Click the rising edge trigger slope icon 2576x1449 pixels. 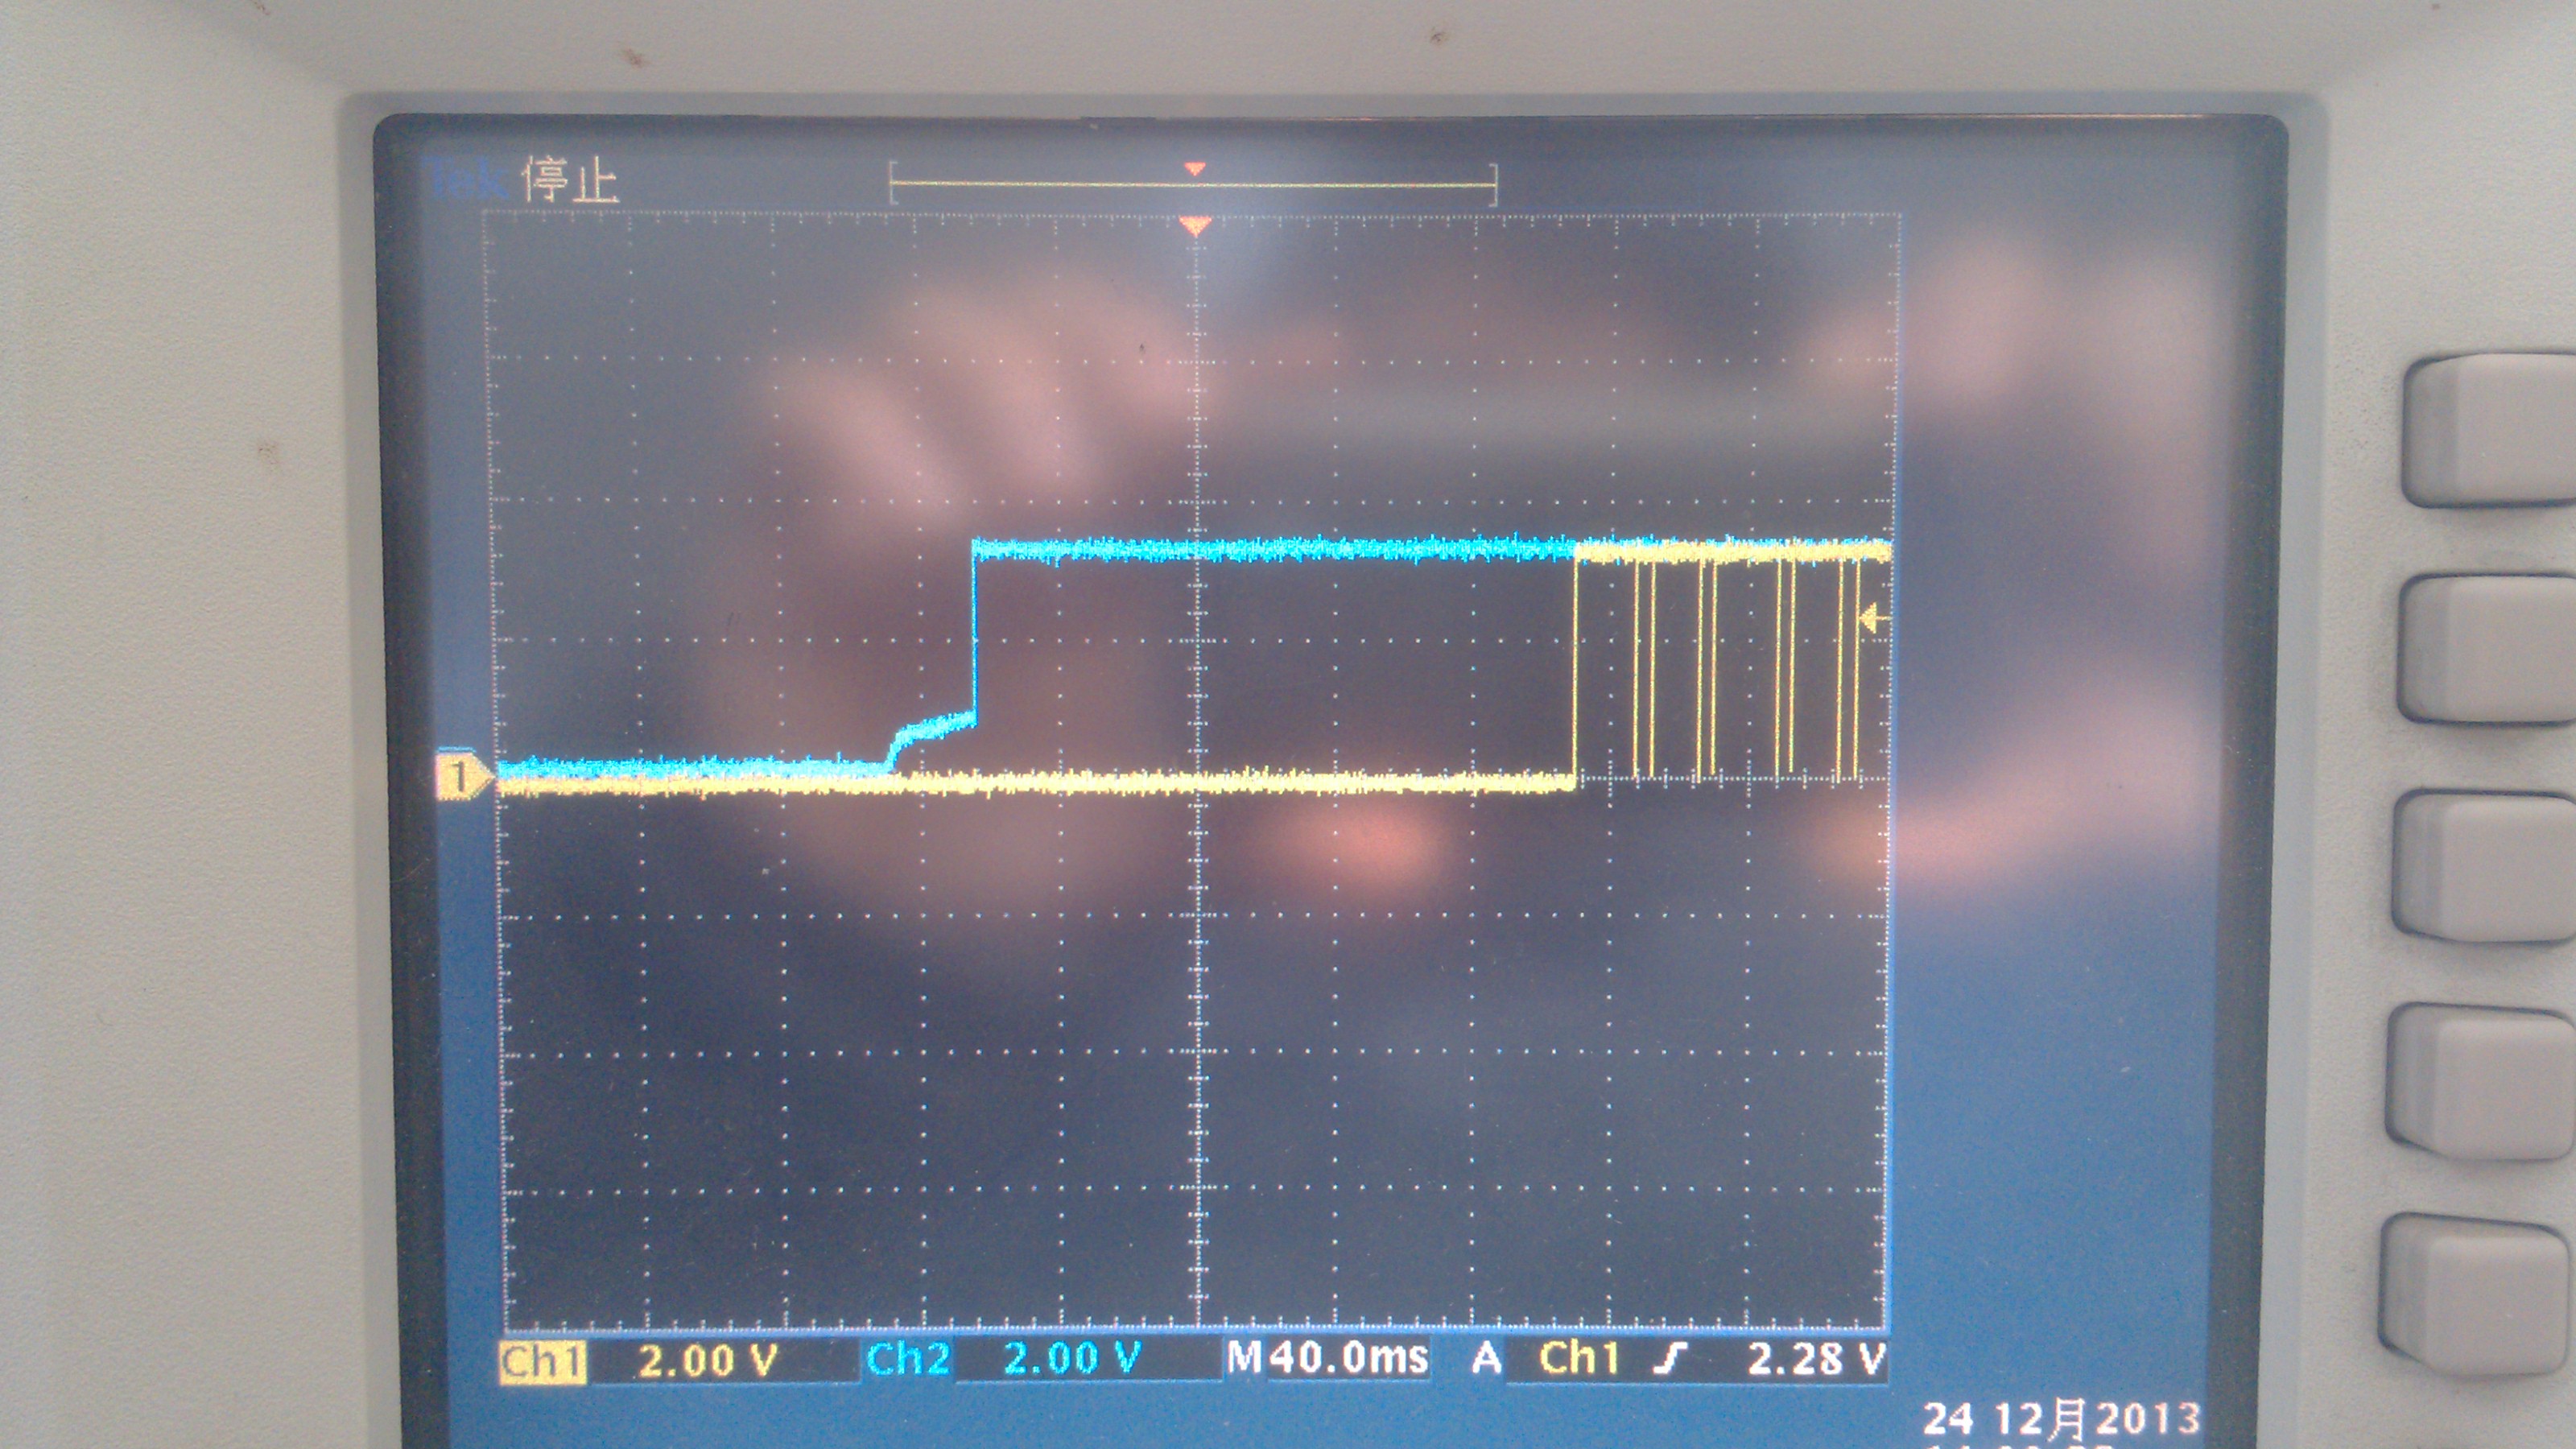pos(1672,1358)
